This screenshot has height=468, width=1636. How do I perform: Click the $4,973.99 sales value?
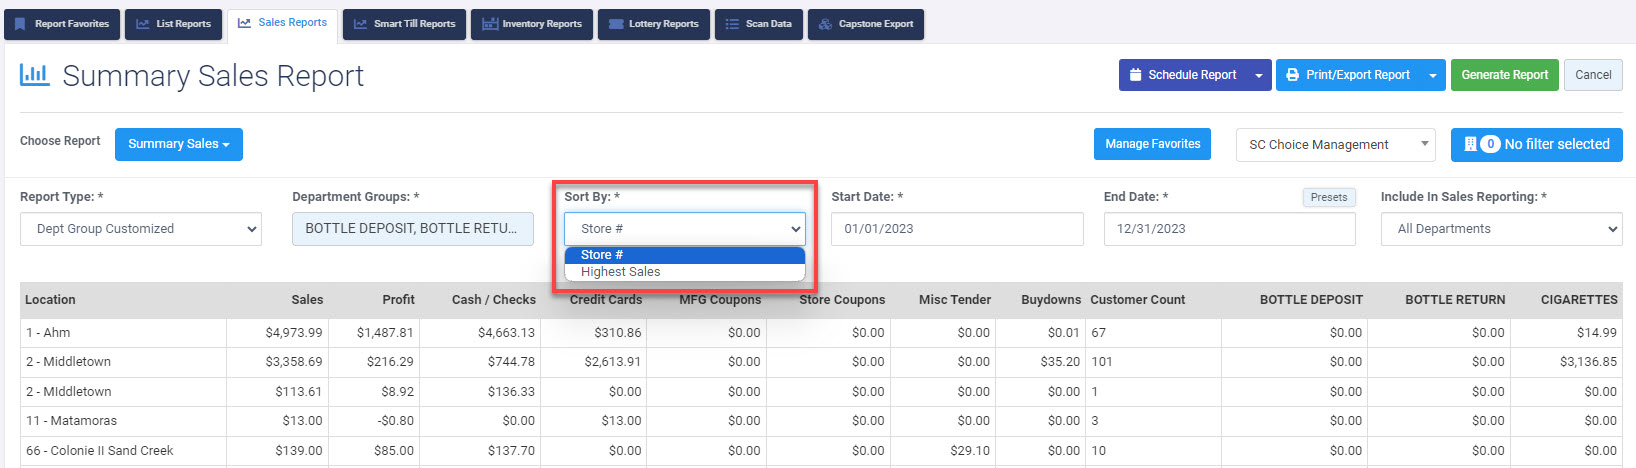294,333
